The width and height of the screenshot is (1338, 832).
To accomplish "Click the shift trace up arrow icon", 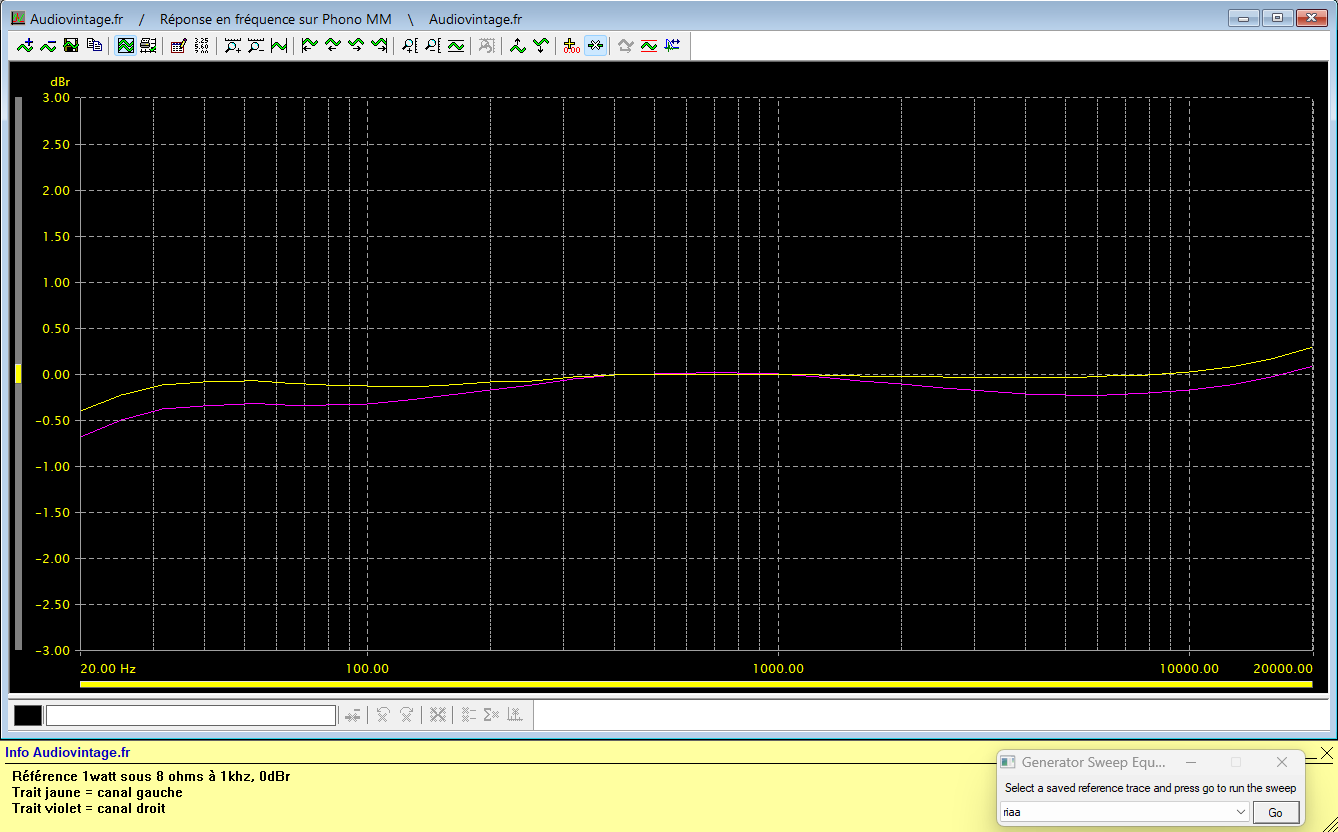I will pyautogui.click(x=517, y=45).
